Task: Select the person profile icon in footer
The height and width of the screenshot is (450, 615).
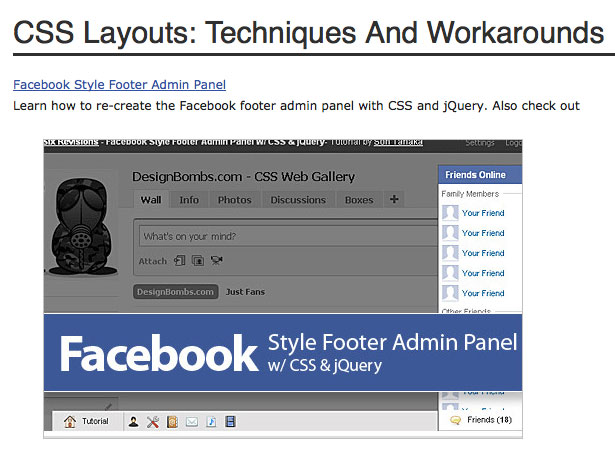Action: [x=133, y=422]
